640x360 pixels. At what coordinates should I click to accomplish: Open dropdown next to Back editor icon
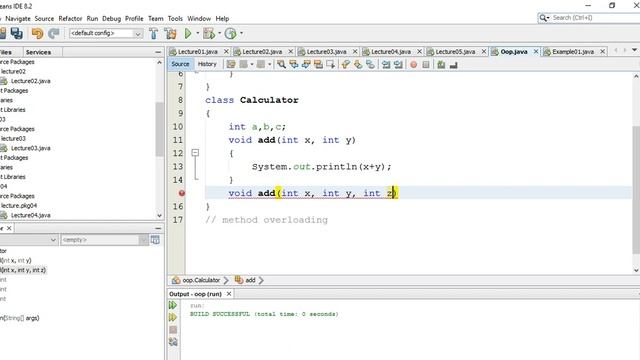pyautogui.click(x=252, y=64)
